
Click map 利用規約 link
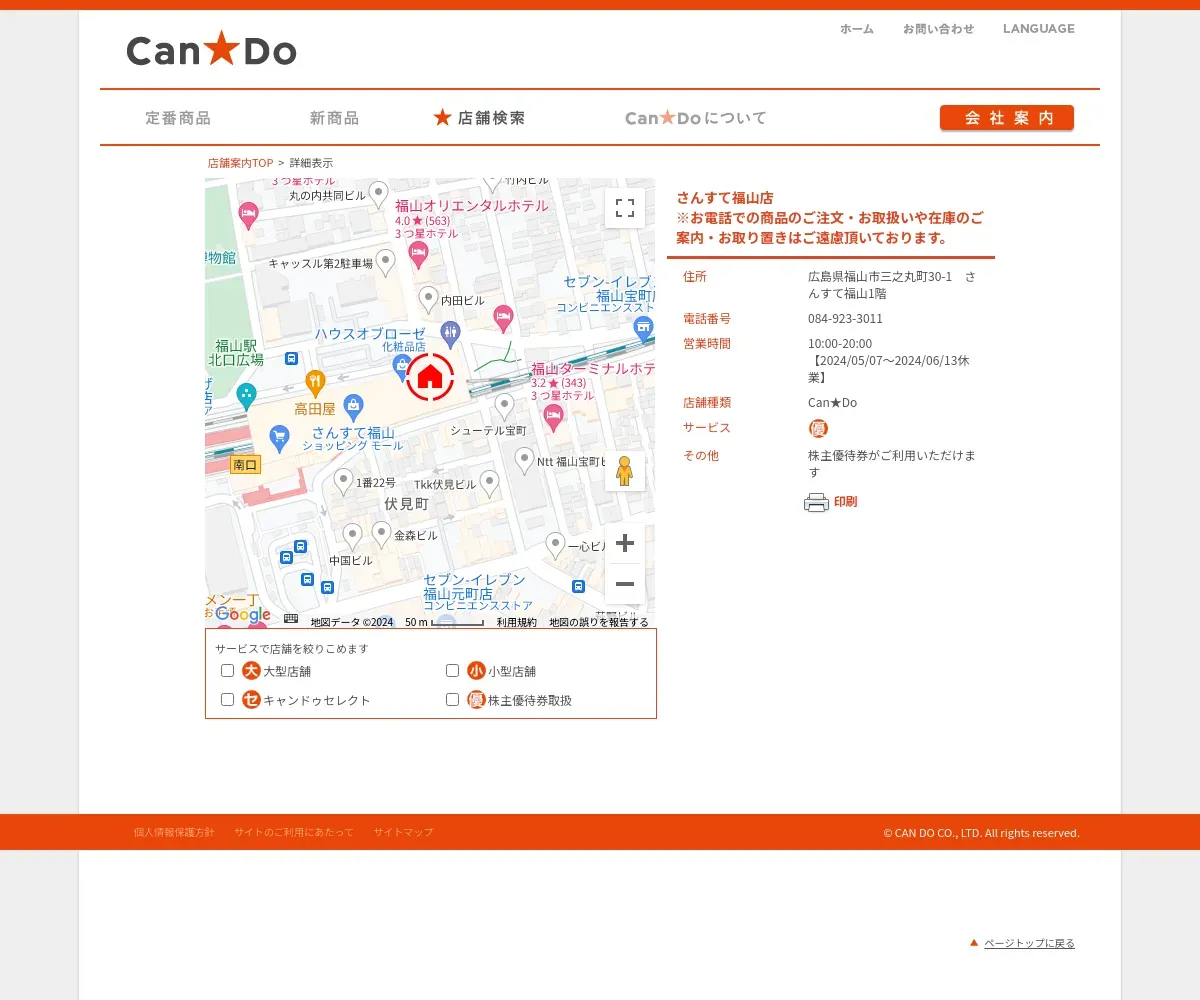[516, 622]
